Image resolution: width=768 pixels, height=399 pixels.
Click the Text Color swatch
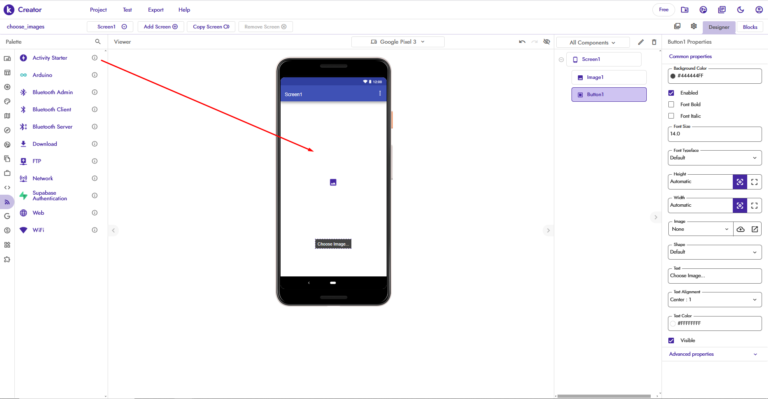[x=673, y=323]
